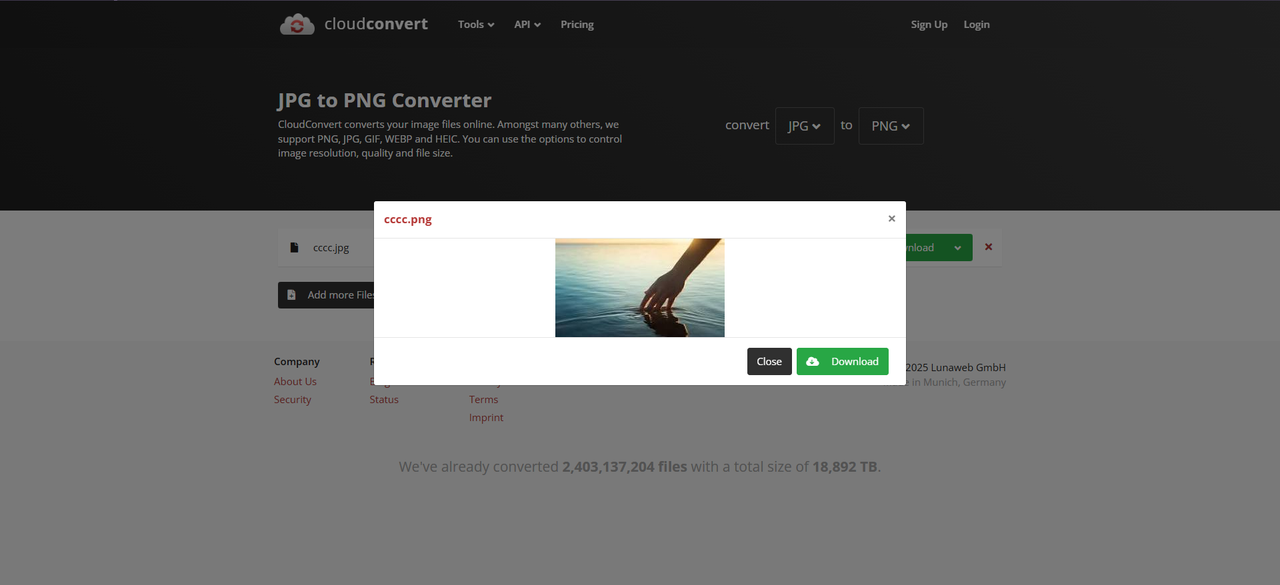
Task: Click the cloud icon on the Download button
Action: pyautogui.click(x=813, y=361)
